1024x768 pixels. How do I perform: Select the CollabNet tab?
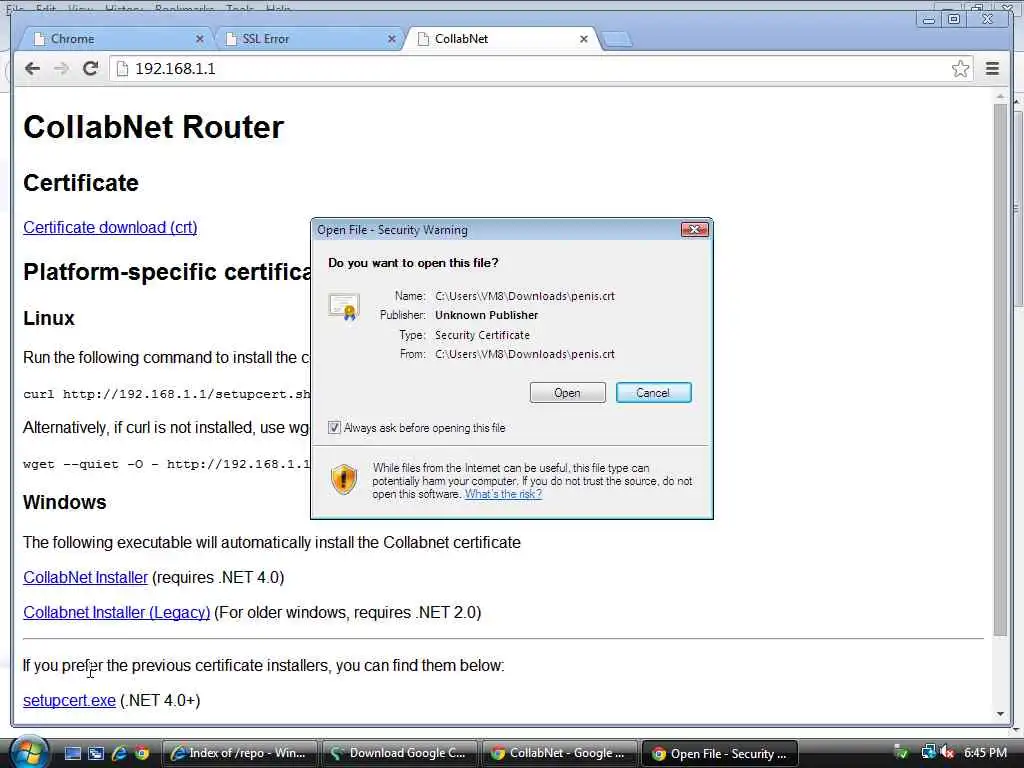(x=500, y=39)
